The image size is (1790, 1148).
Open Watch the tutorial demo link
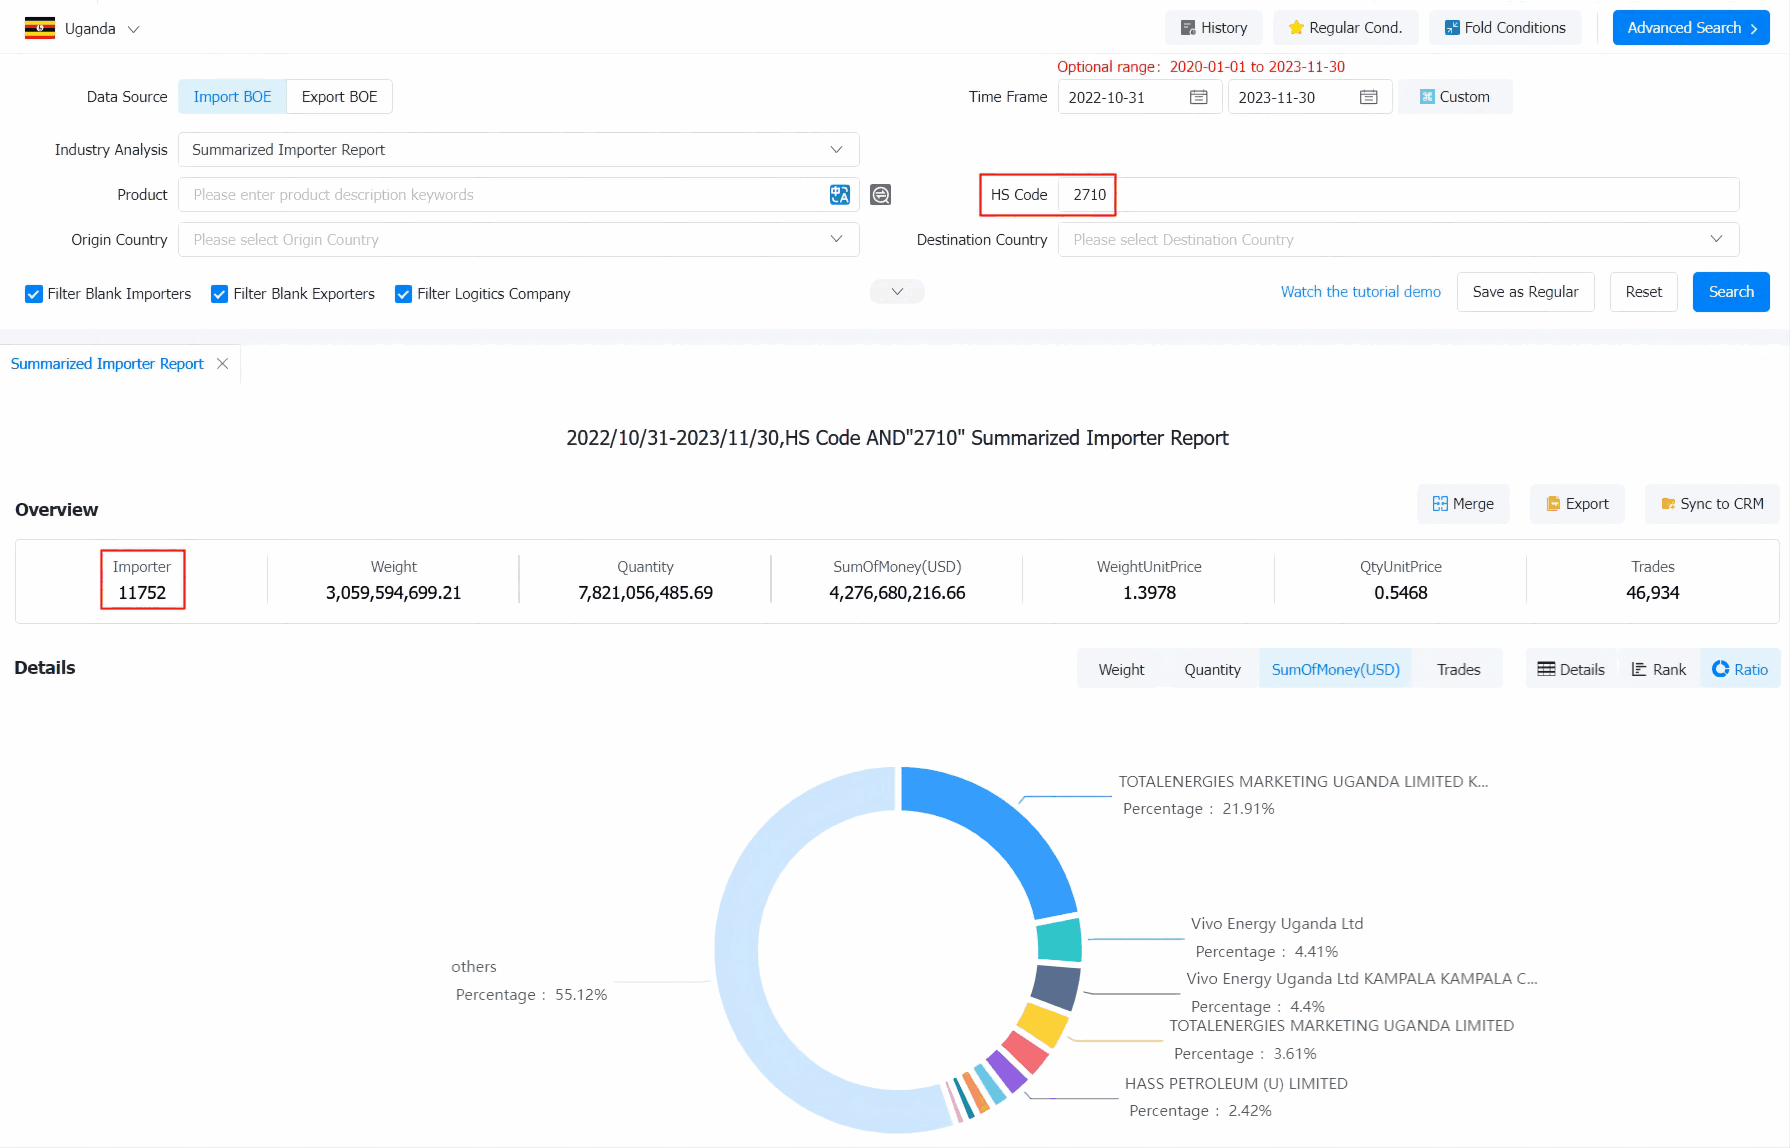click(1360, 292)
